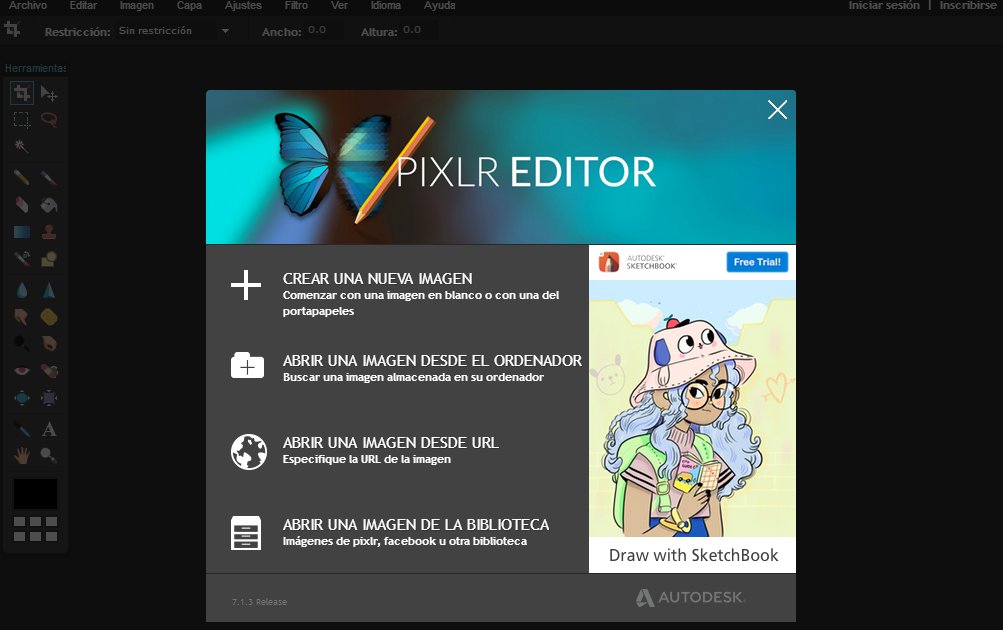Select the Sharpen tool
This screenshot has height=630, width=1003.
pyautogui.click(x=49, y=290)
